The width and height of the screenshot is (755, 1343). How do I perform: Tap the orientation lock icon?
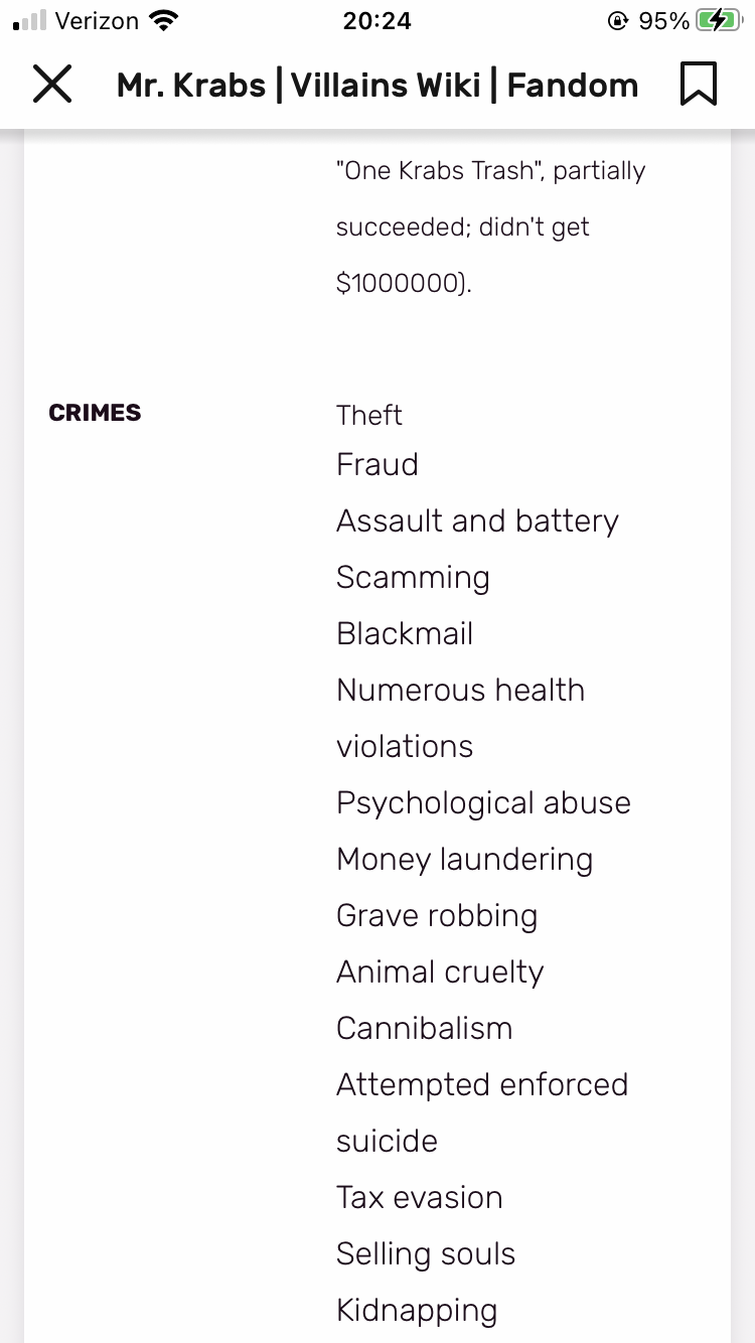pos(617,21)
